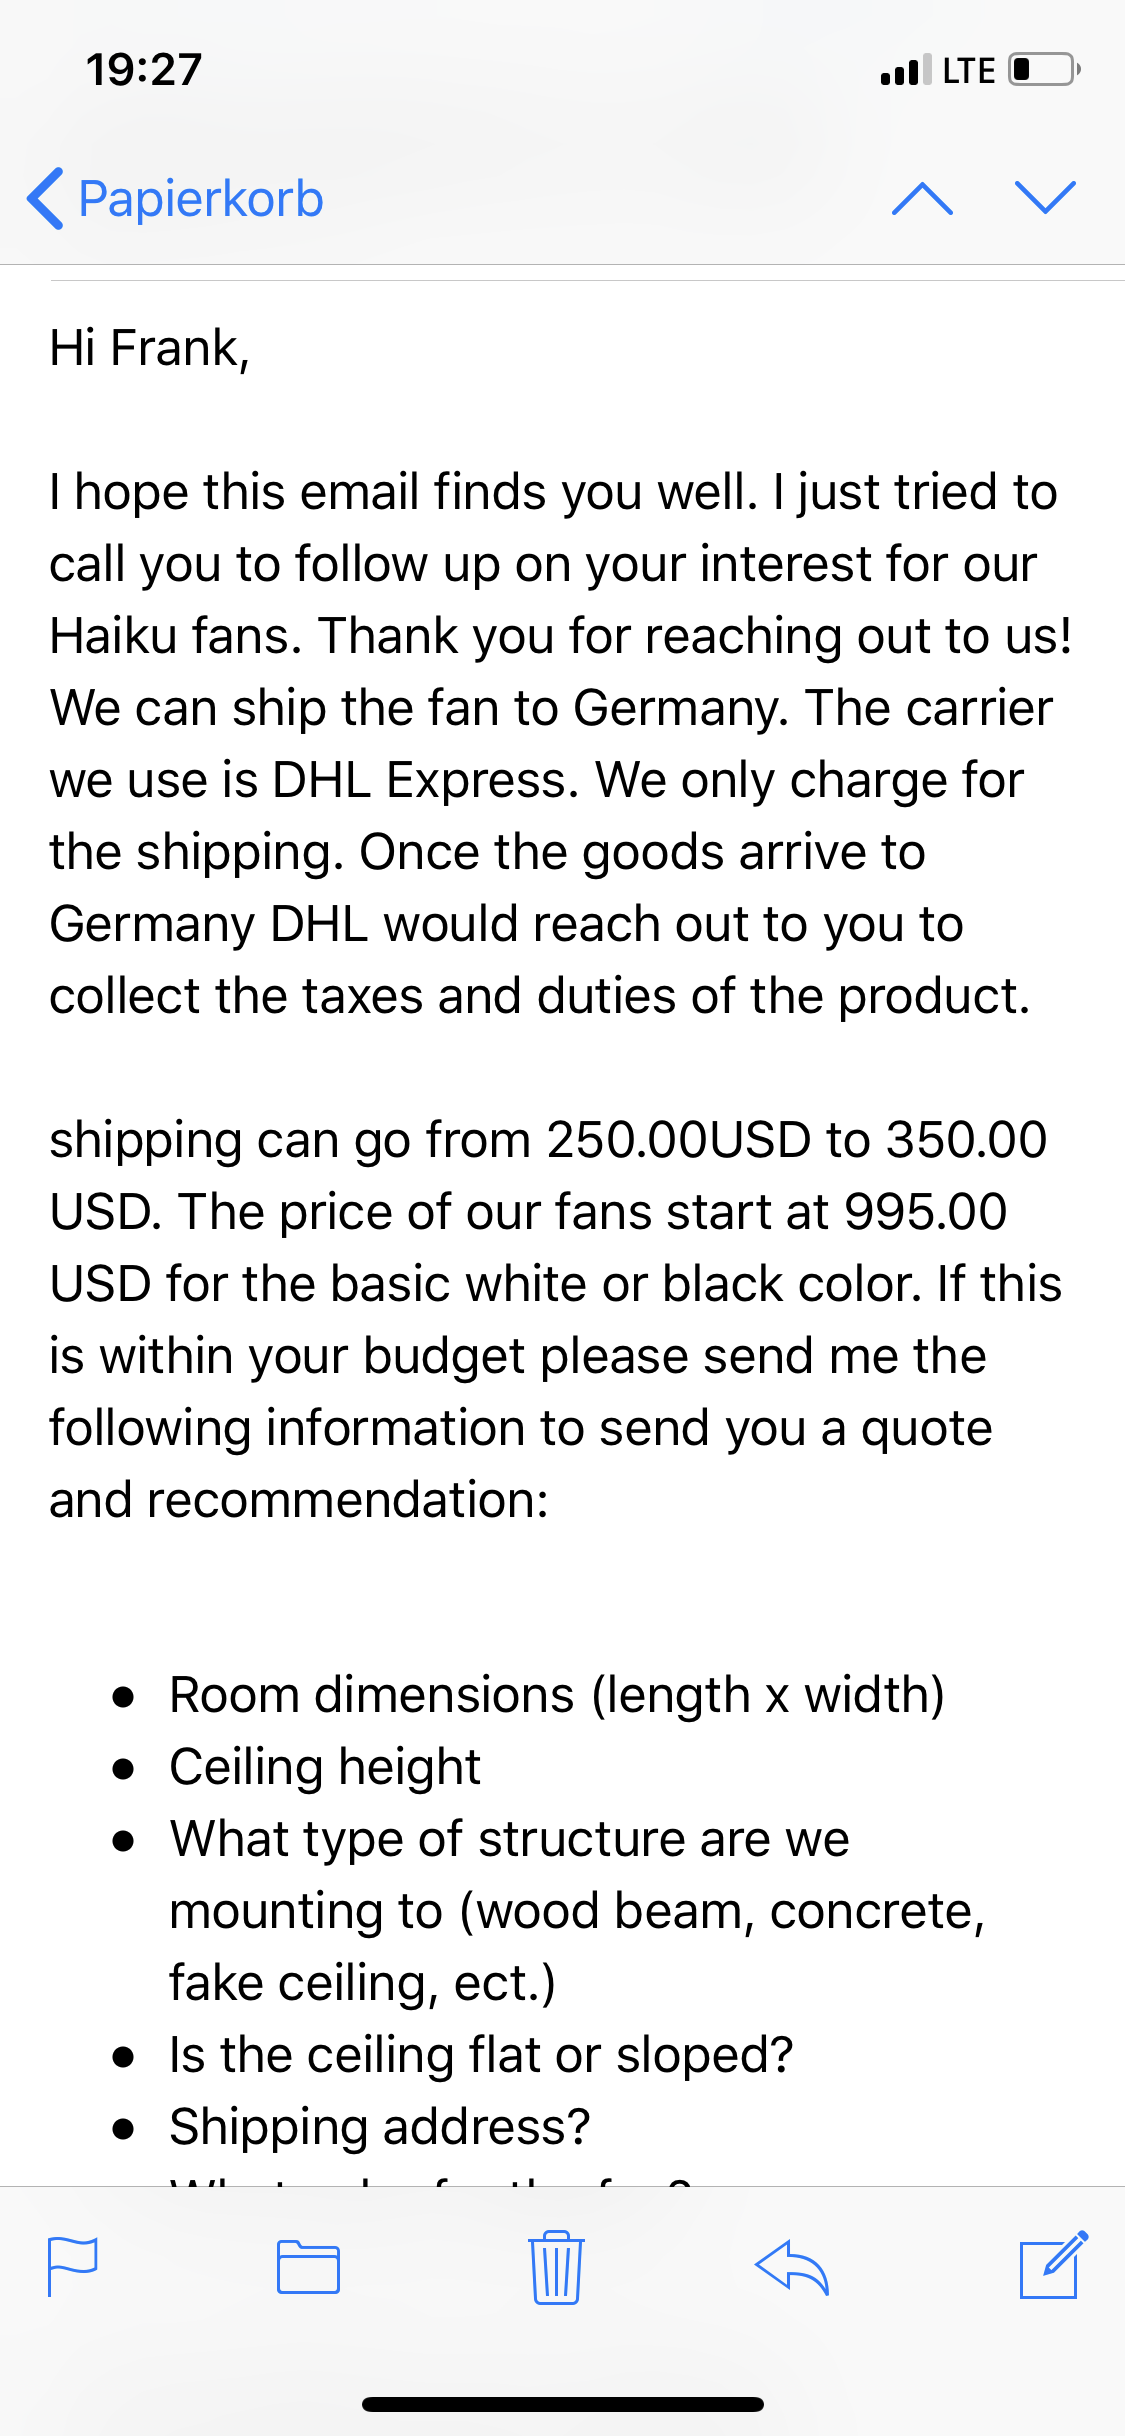The image size is (1125, 2436).
Task: Tap the battery indicator
Action: click(1044, 70)
